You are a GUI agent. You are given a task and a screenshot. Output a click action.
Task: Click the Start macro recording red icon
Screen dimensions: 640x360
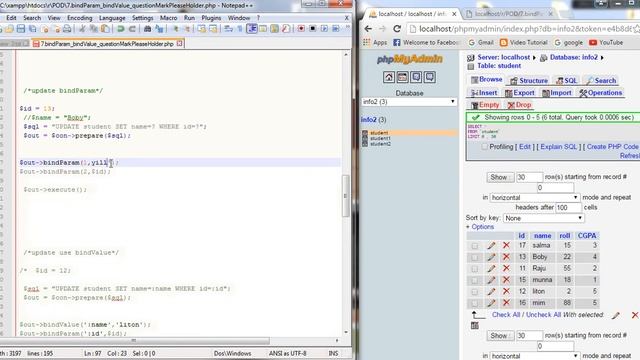(301, 29)
